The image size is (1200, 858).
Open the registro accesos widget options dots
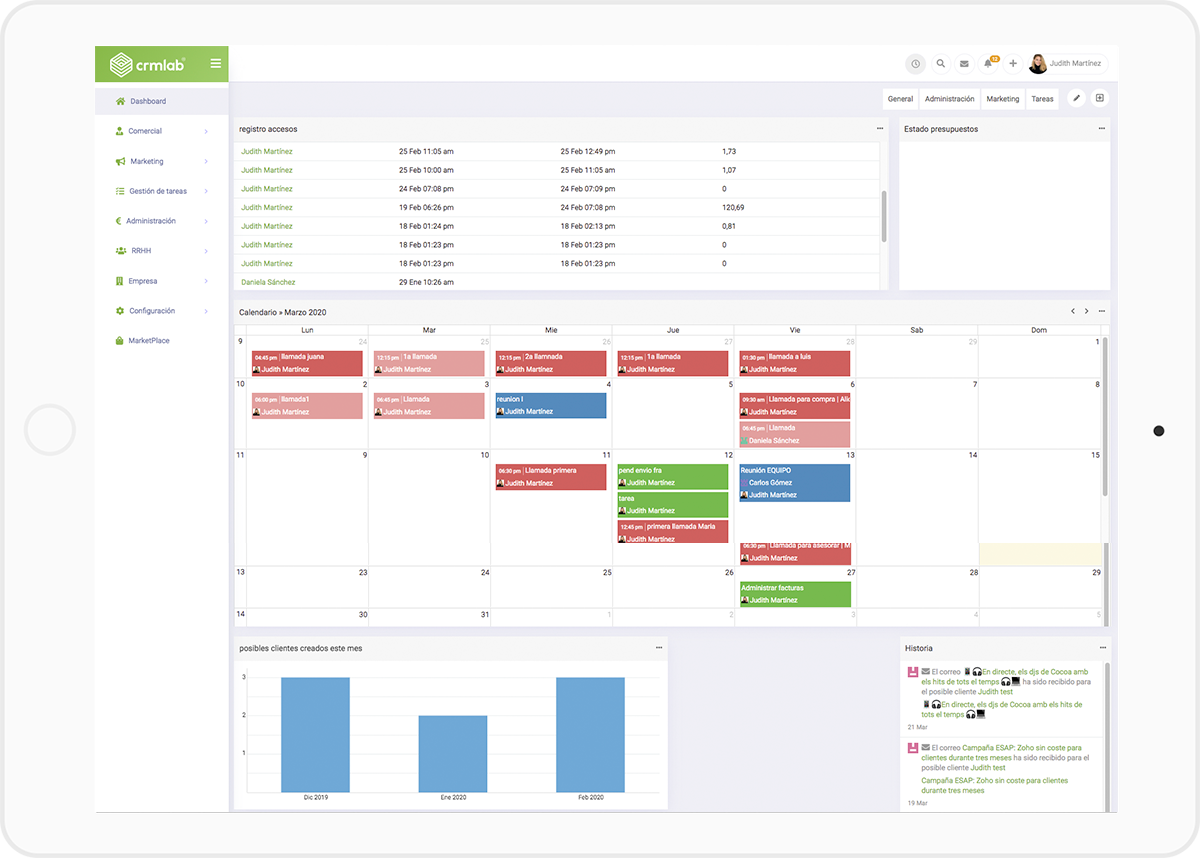(880, 129)
